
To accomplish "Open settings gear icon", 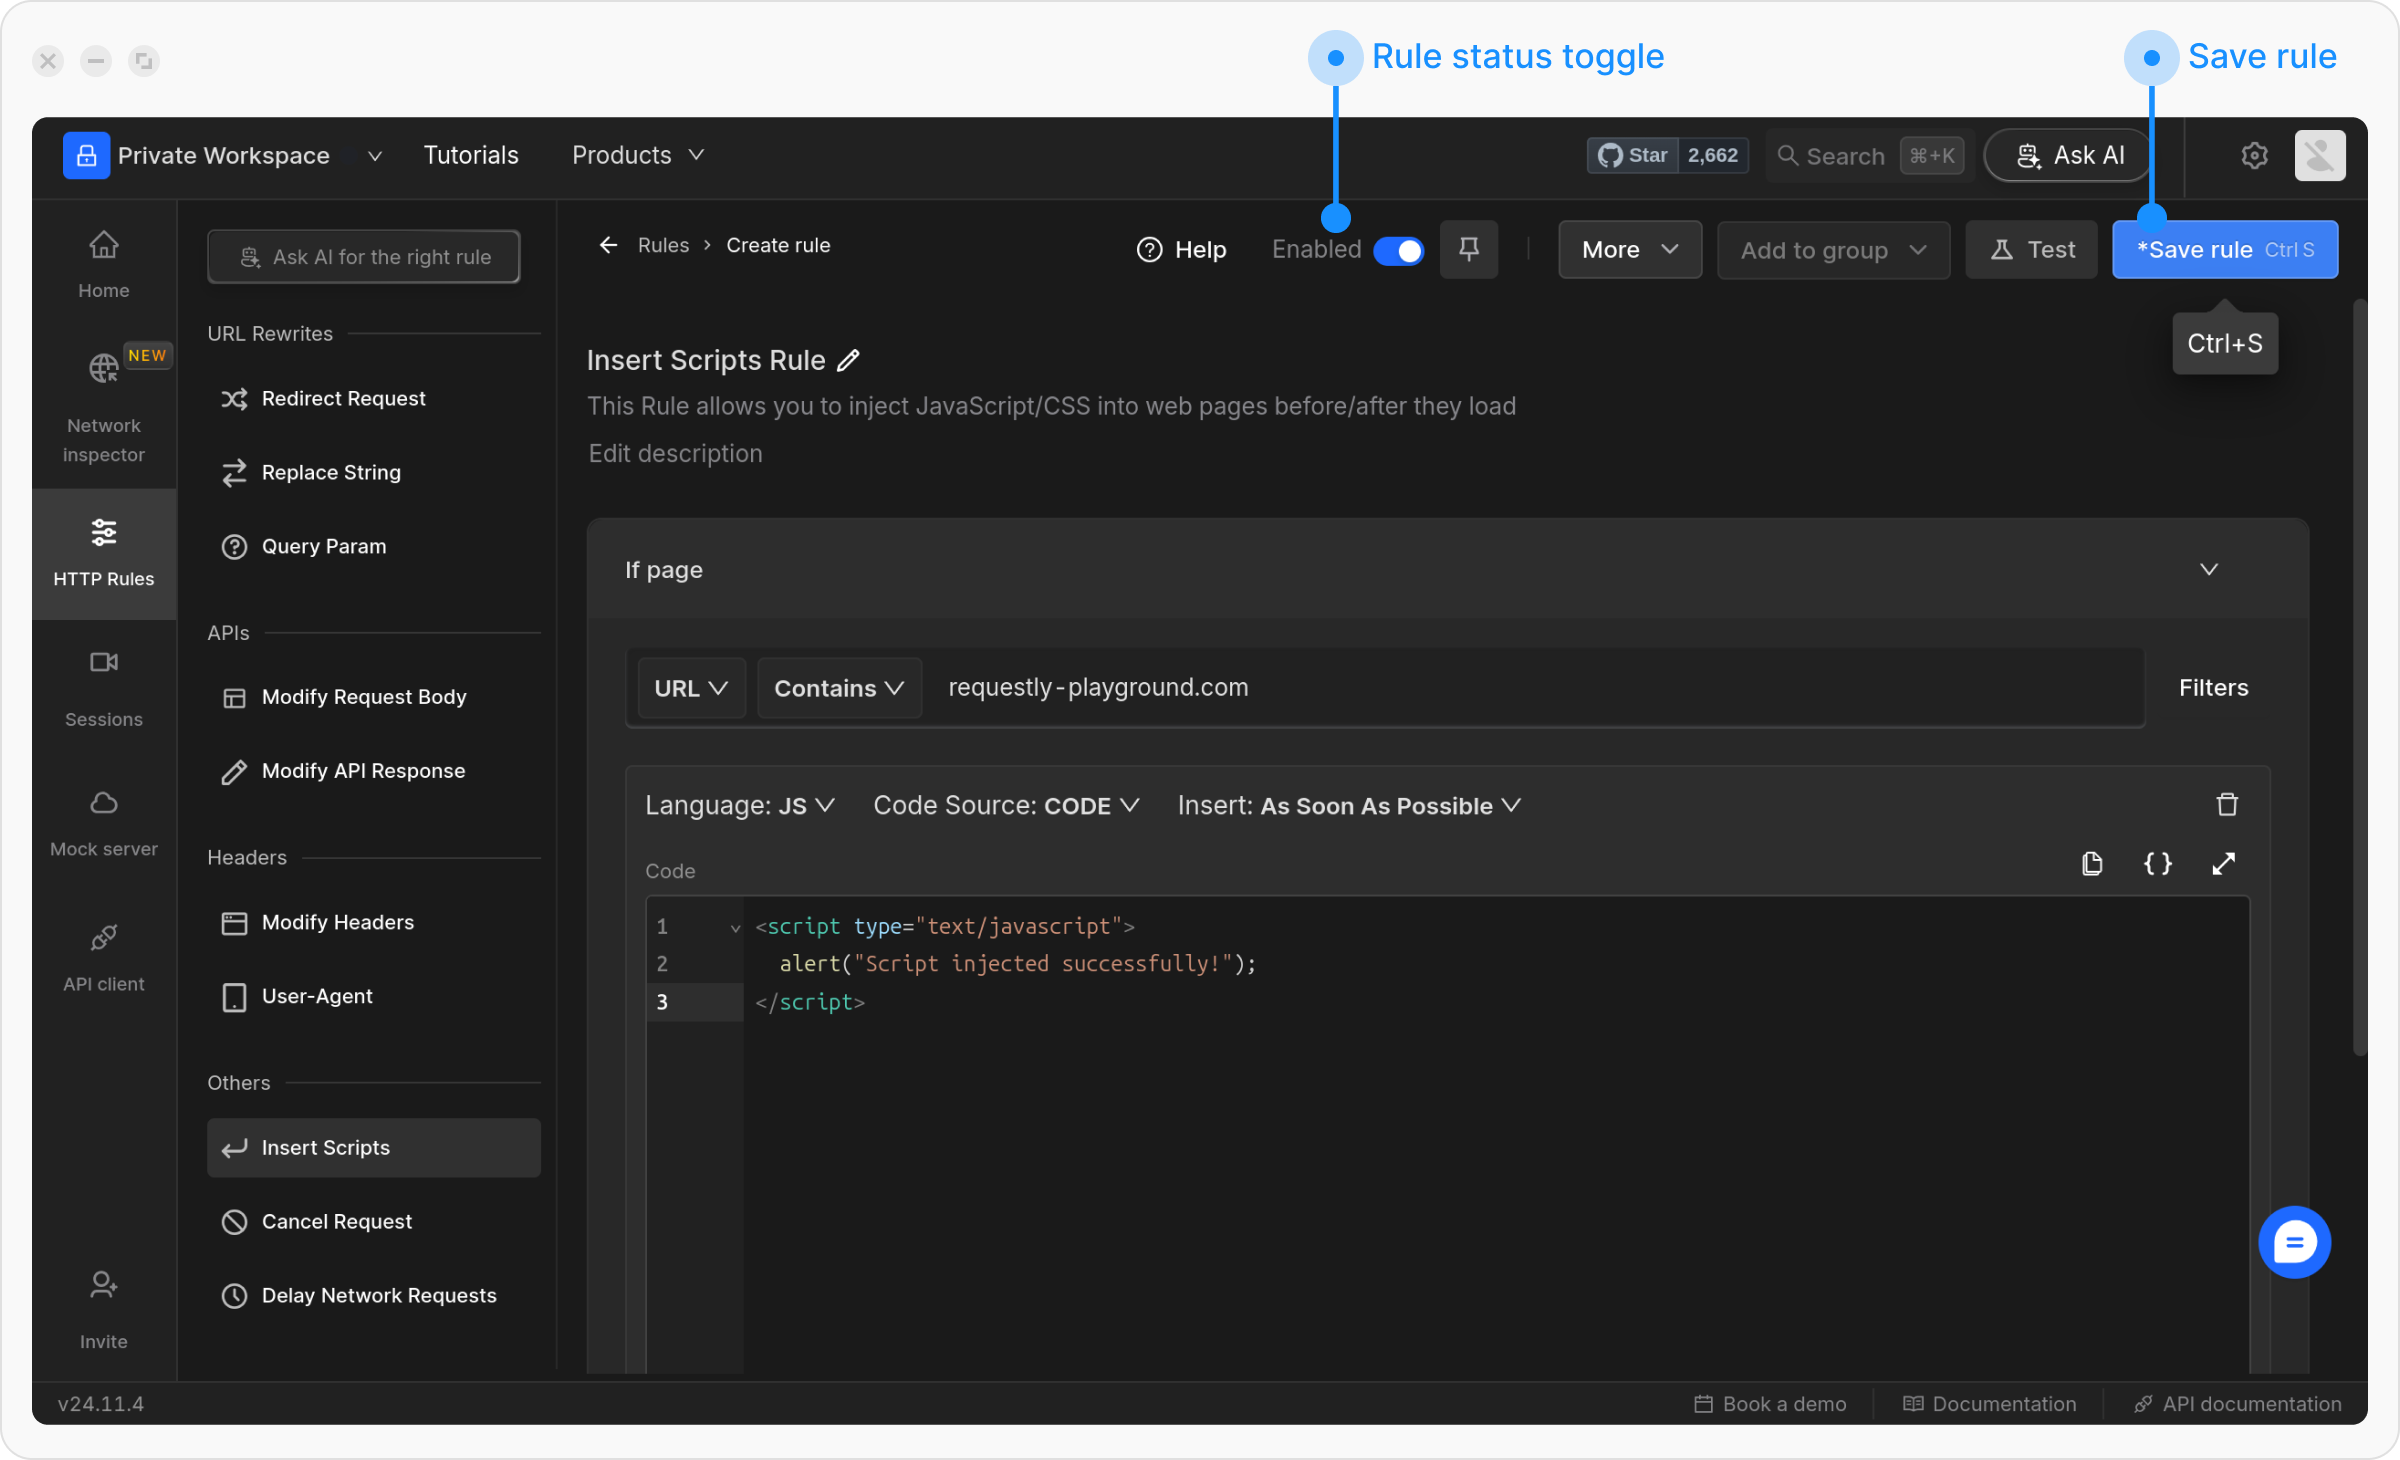I will [x=2254, y=156].
